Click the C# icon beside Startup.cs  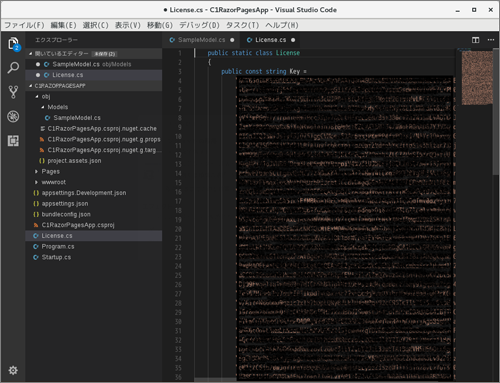(x=36, y=257)
